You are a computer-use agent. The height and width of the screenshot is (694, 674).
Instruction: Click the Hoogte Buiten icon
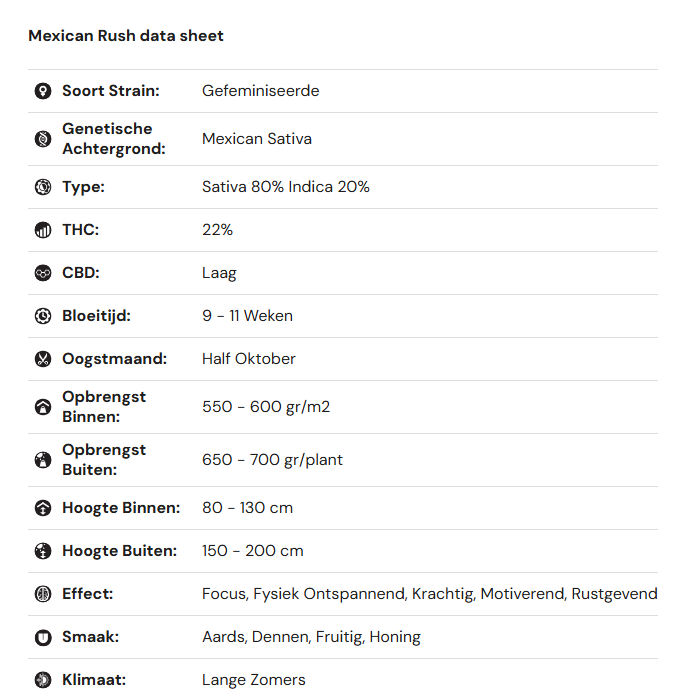pyautogui.click(x=43, y=551)
